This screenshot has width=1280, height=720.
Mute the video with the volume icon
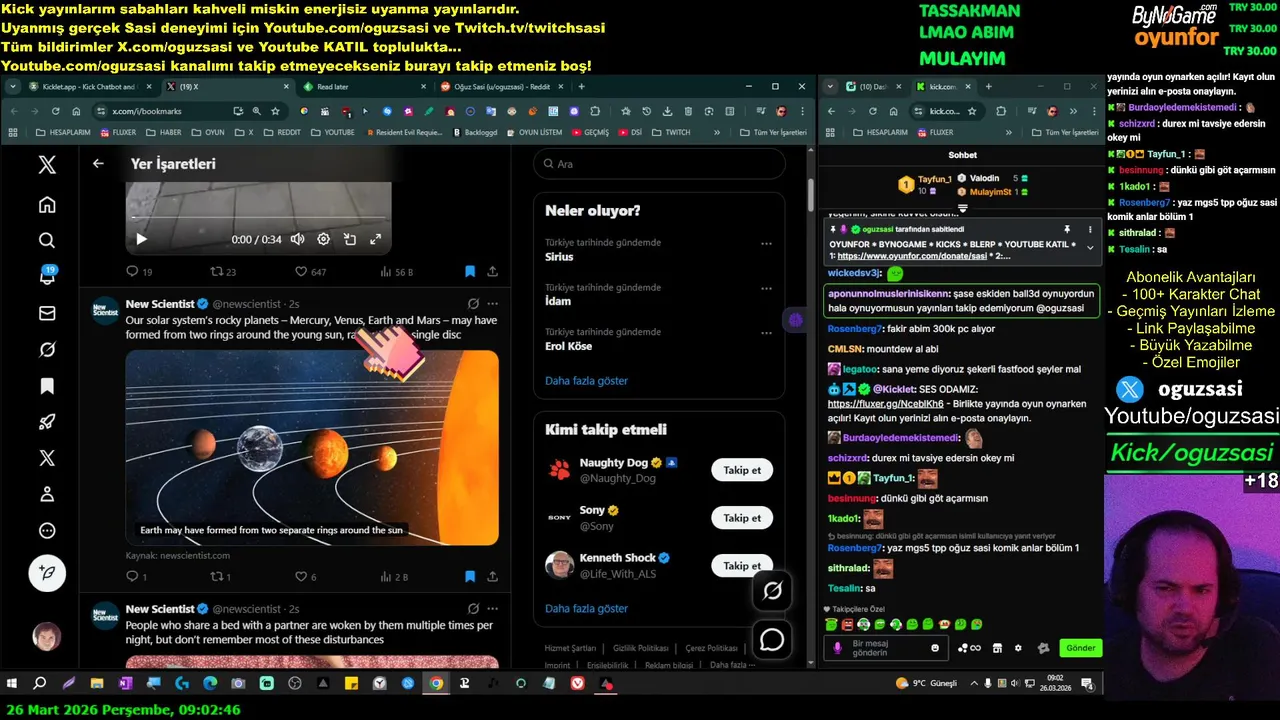point(297,239)
